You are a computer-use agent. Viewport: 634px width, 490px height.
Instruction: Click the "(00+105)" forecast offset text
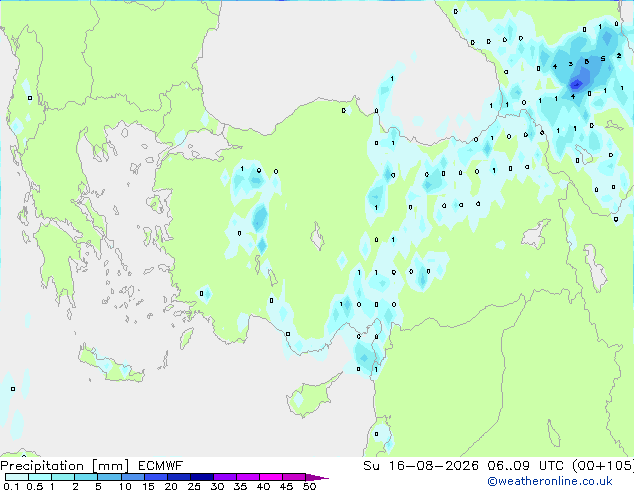pos(603,466)
